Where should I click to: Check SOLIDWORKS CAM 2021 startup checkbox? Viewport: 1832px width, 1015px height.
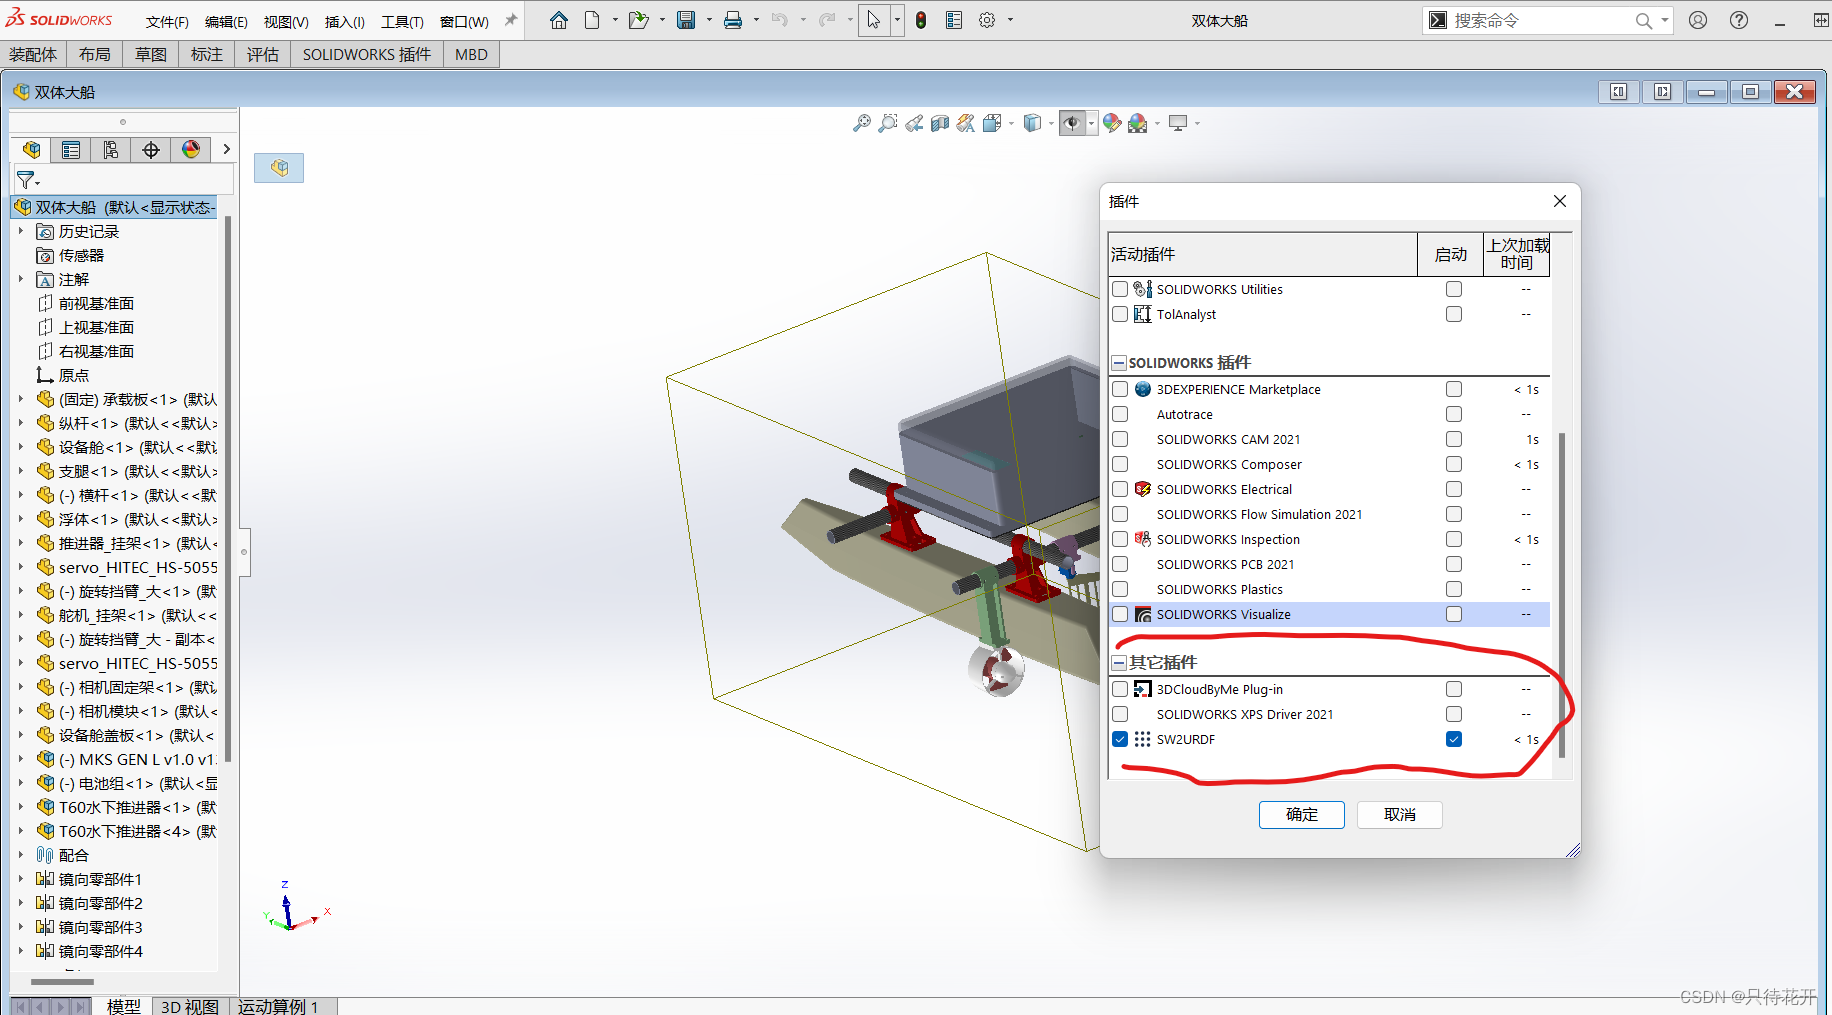1454,439
